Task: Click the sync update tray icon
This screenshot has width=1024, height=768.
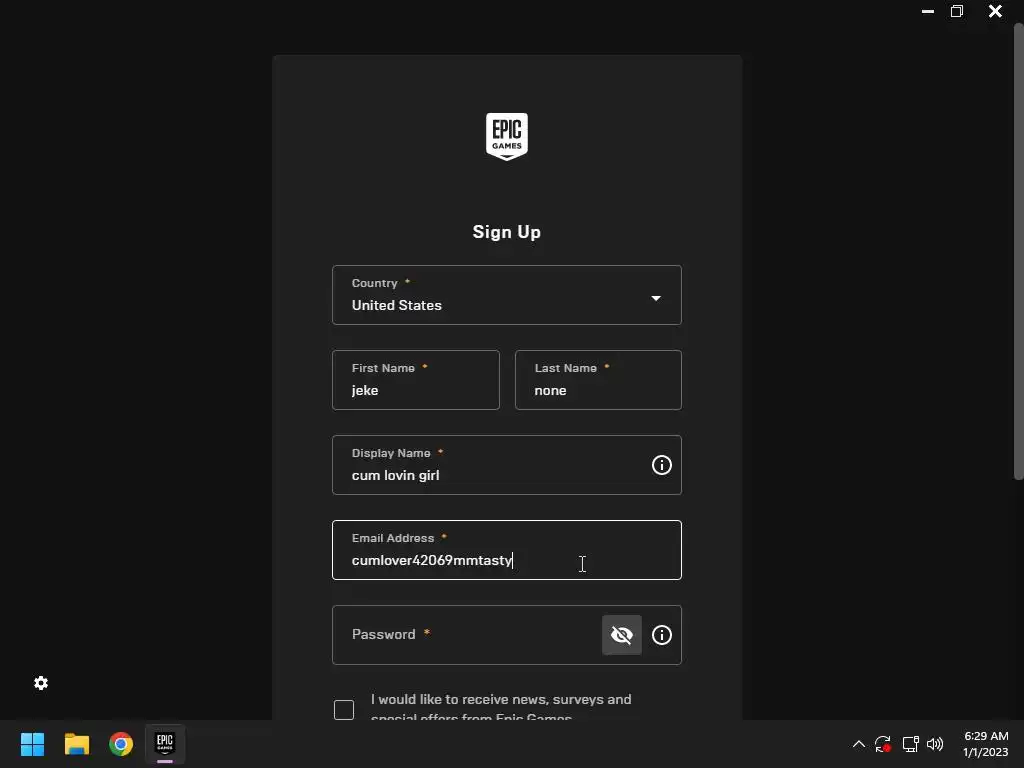Action: (x=883, y=744)
